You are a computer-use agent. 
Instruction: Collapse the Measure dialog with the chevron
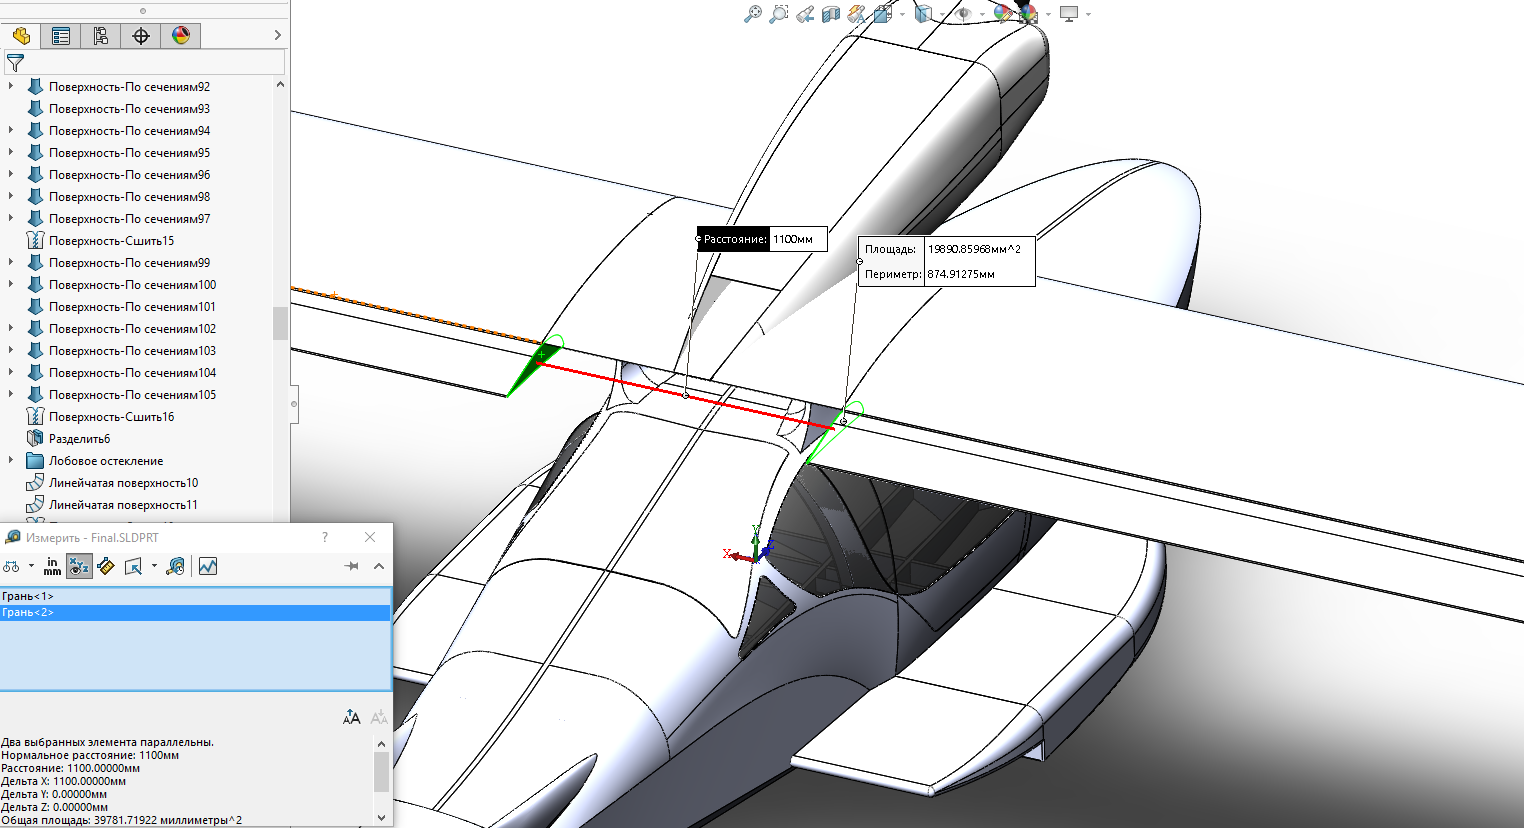tap(379, 566)
